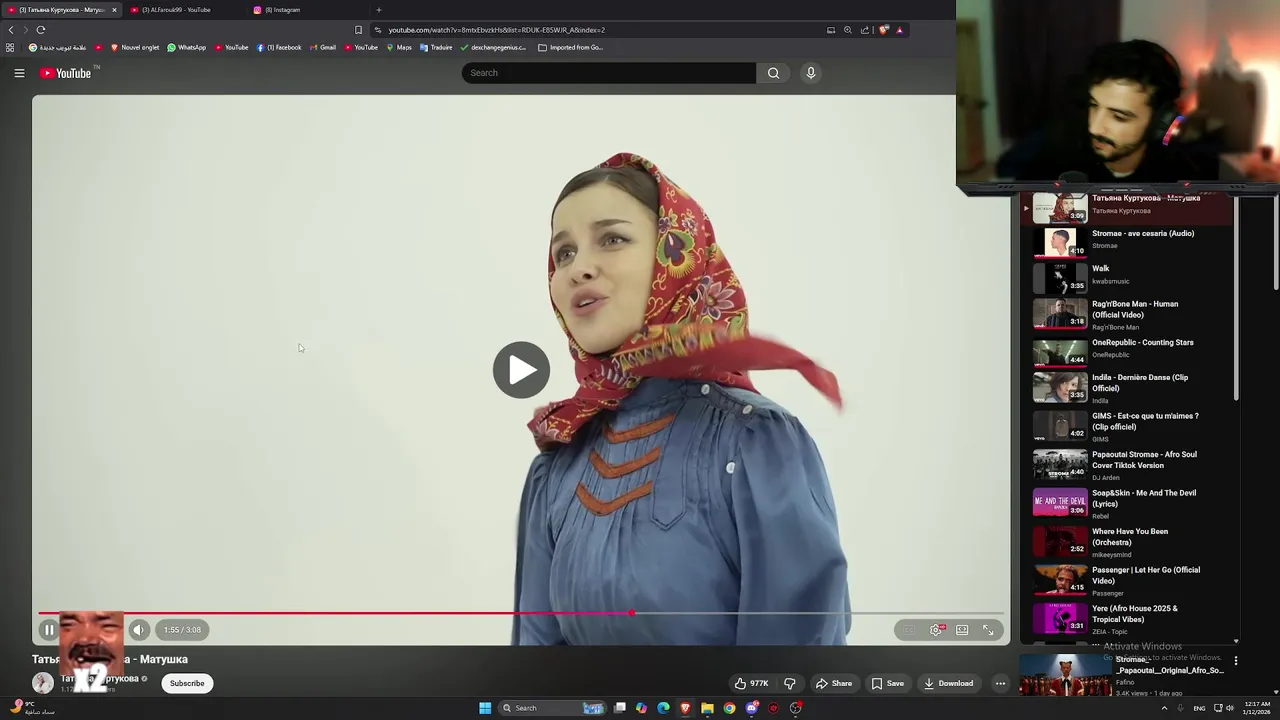Switch to theater mode

pos(962,630)
